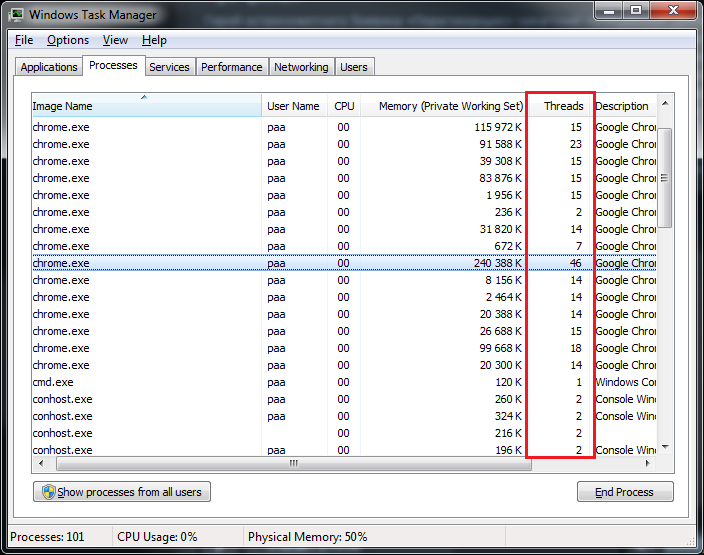The image size is (704, 555).
Task: Open the View menu
Action: pos(115,40)
